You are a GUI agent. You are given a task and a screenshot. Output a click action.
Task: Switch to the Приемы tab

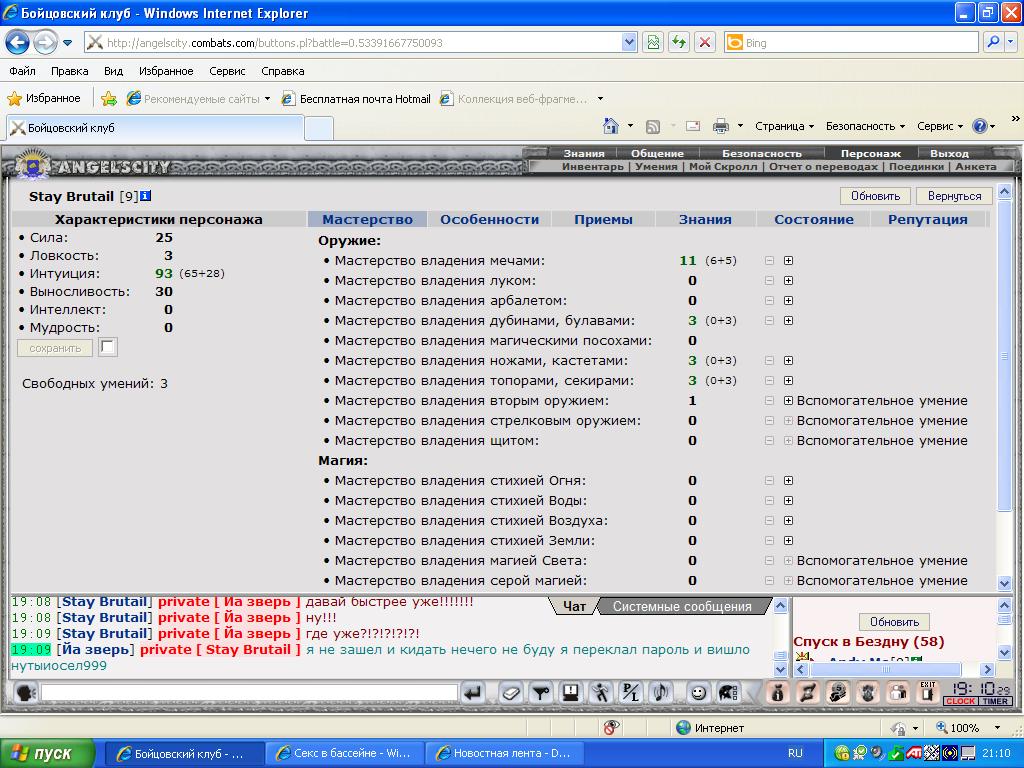[603, 219]
